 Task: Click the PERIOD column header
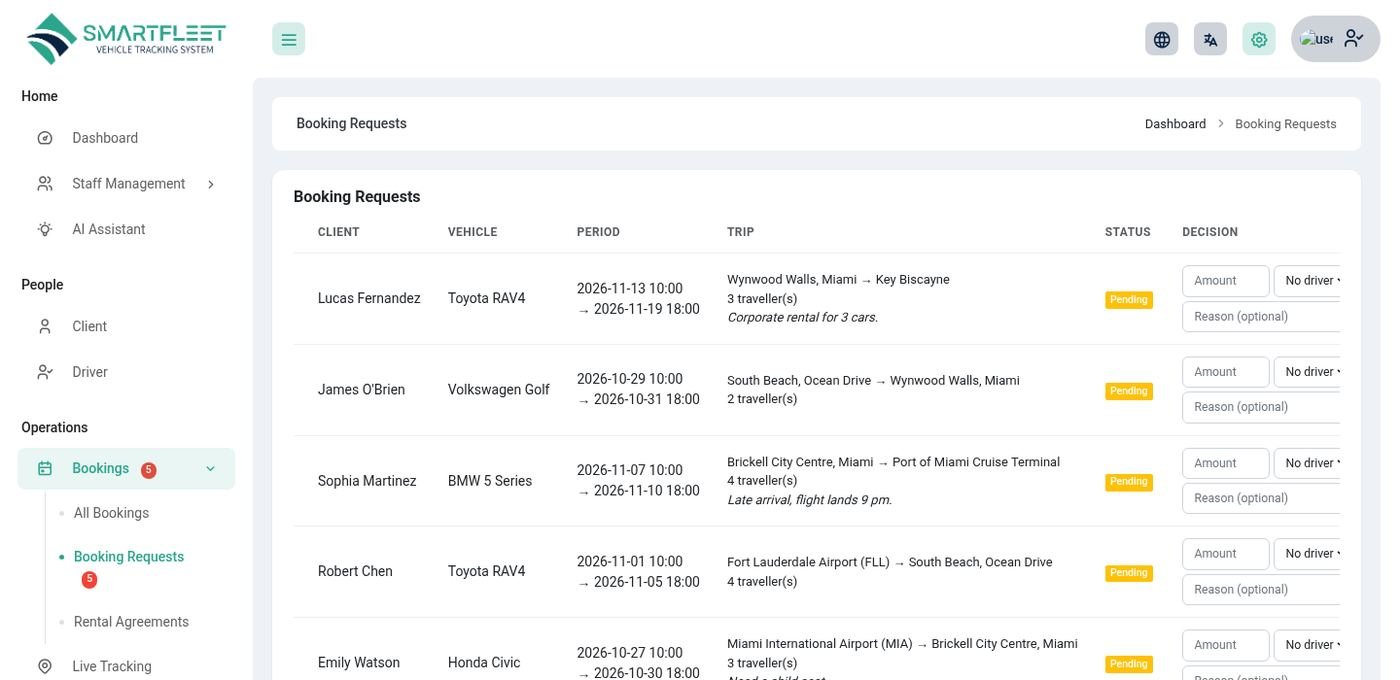[x=598, y=232]
